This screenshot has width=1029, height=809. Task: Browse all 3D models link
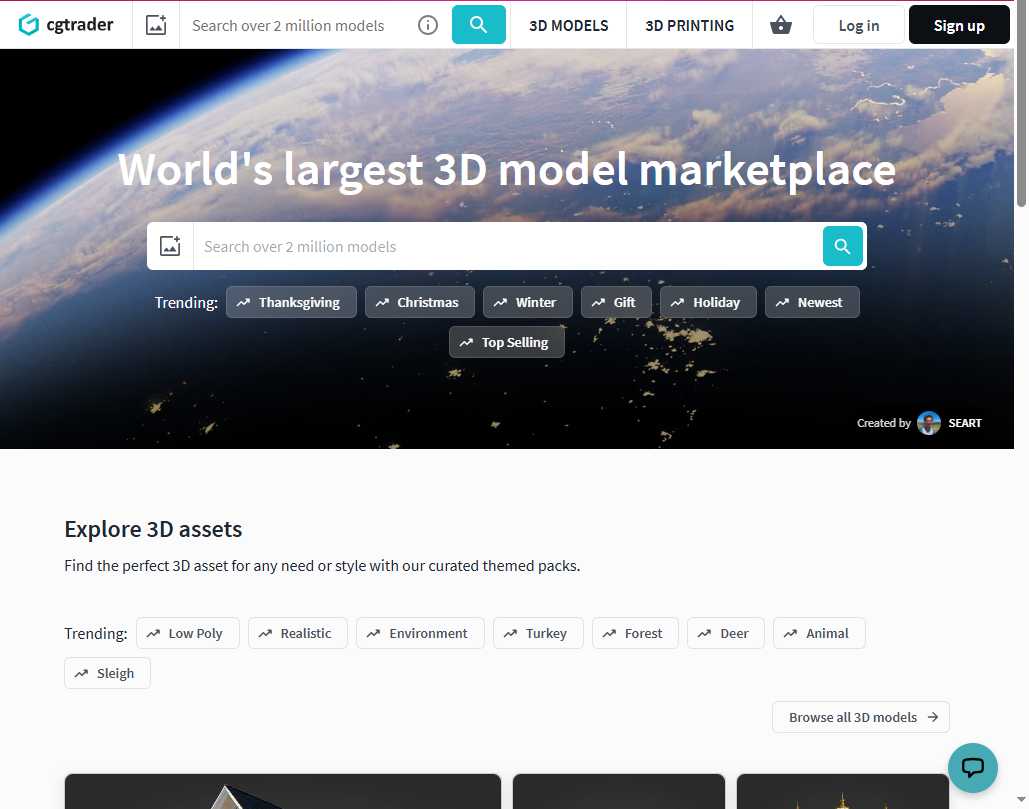pos(860,717)
